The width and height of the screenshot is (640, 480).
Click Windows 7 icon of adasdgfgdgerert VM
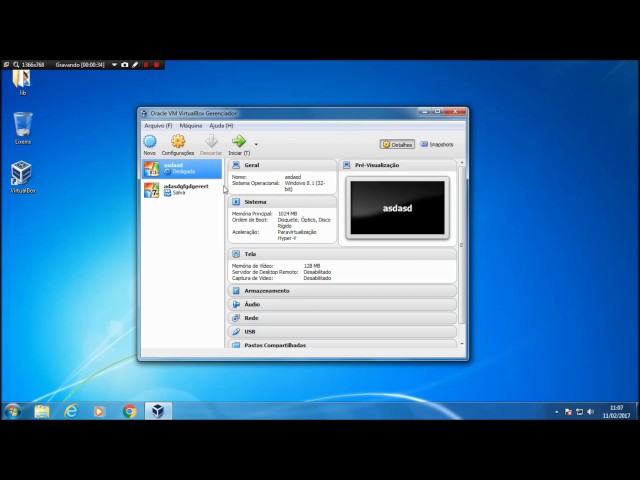click(151, 190)
